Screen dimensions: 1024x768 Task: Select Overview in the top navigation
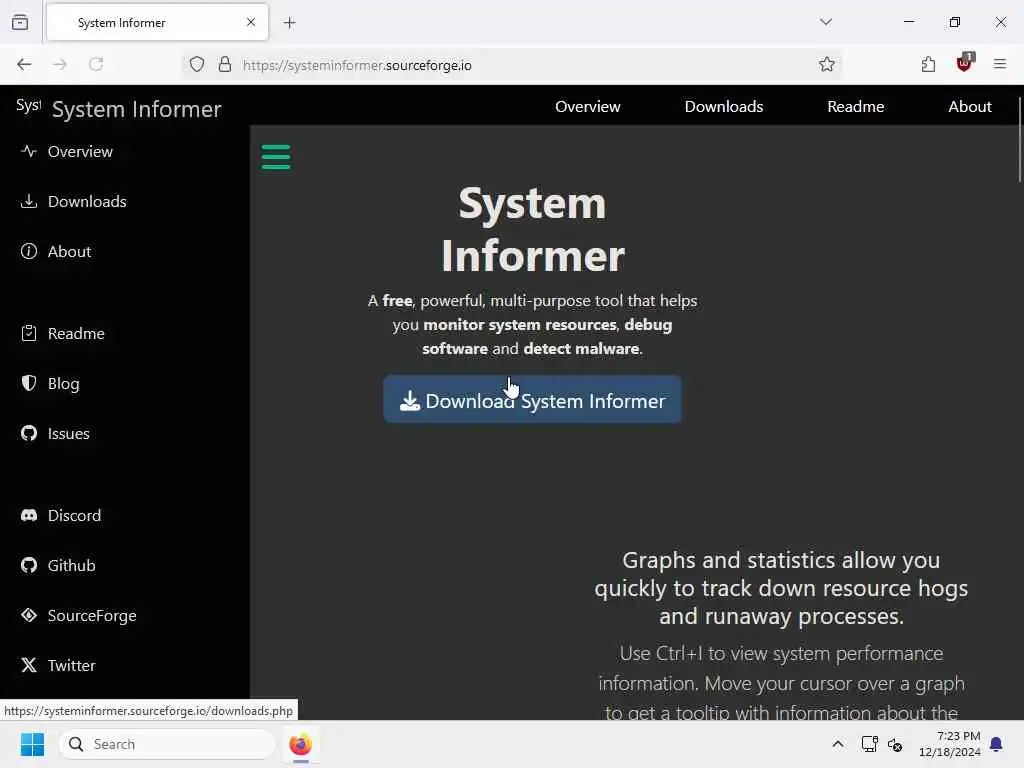[588, 106]
